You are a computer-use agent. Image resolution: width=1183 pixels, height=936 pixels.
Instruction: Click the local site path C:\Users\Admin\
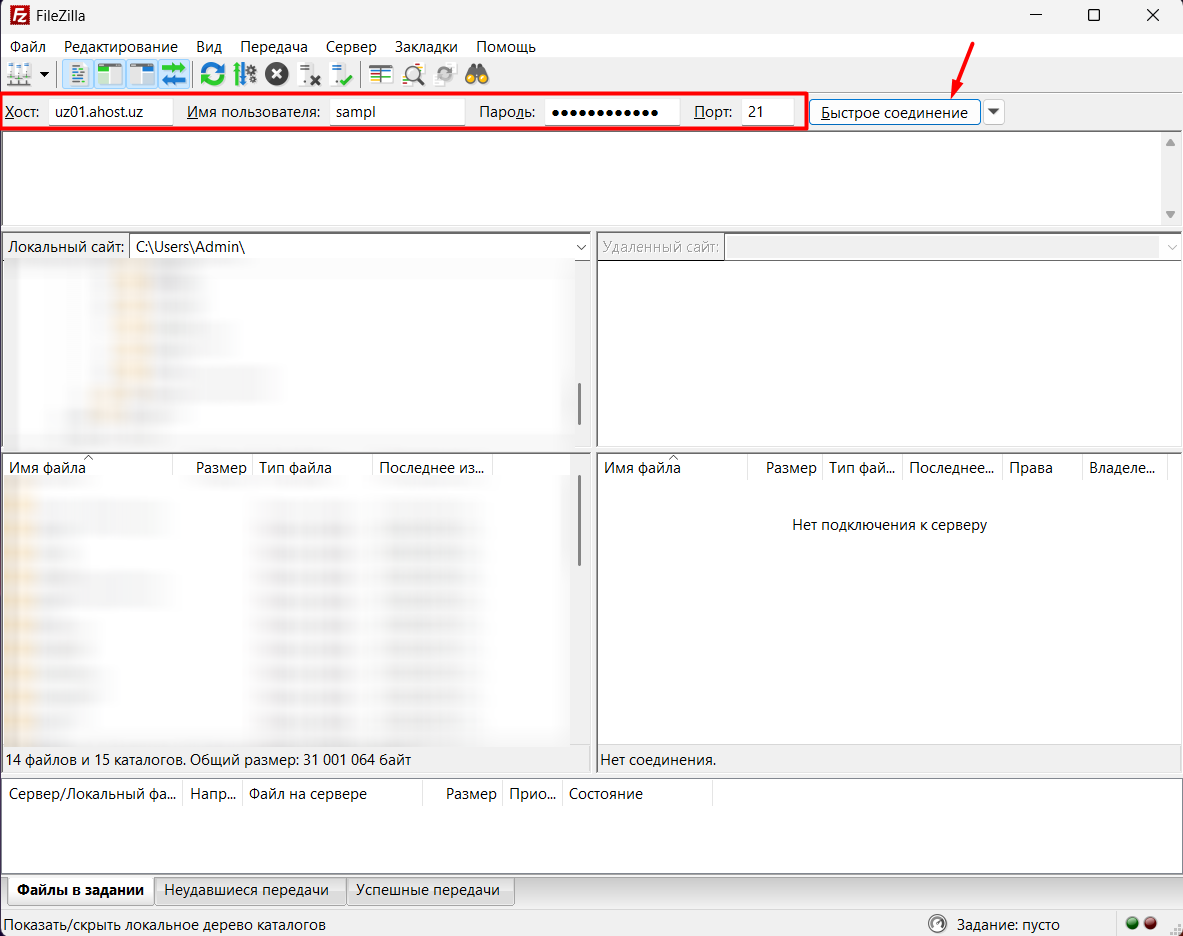click(x=190, y=247)
